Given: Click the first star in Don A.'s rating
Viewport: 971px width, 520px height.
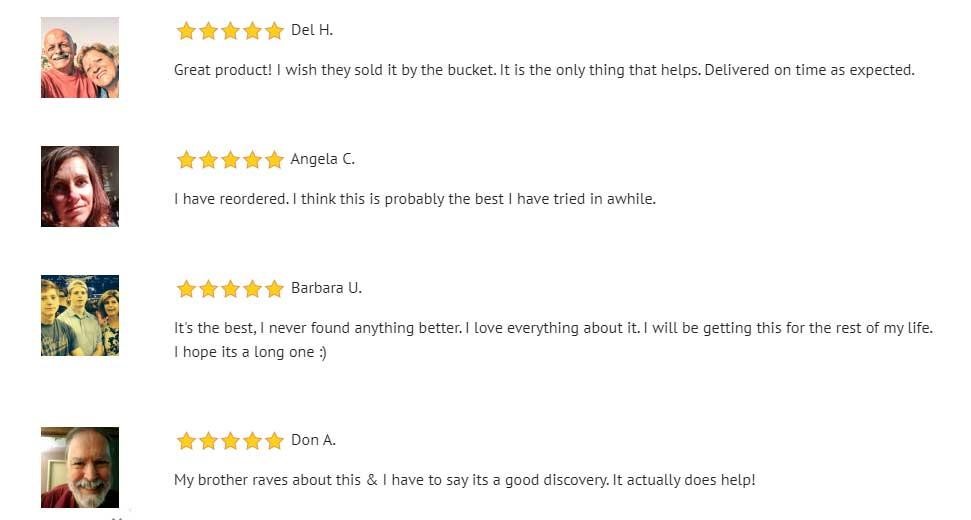Looking at the screenshot, I should tap(186, 441).
